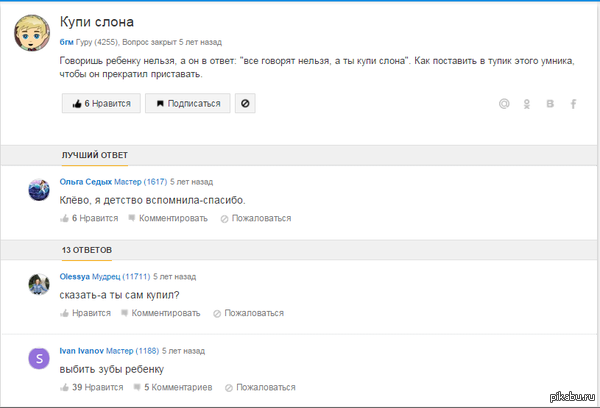Subscribe using the Подписаться button
The width and height of the screenshot is (600, 408).
pos(188,103)
